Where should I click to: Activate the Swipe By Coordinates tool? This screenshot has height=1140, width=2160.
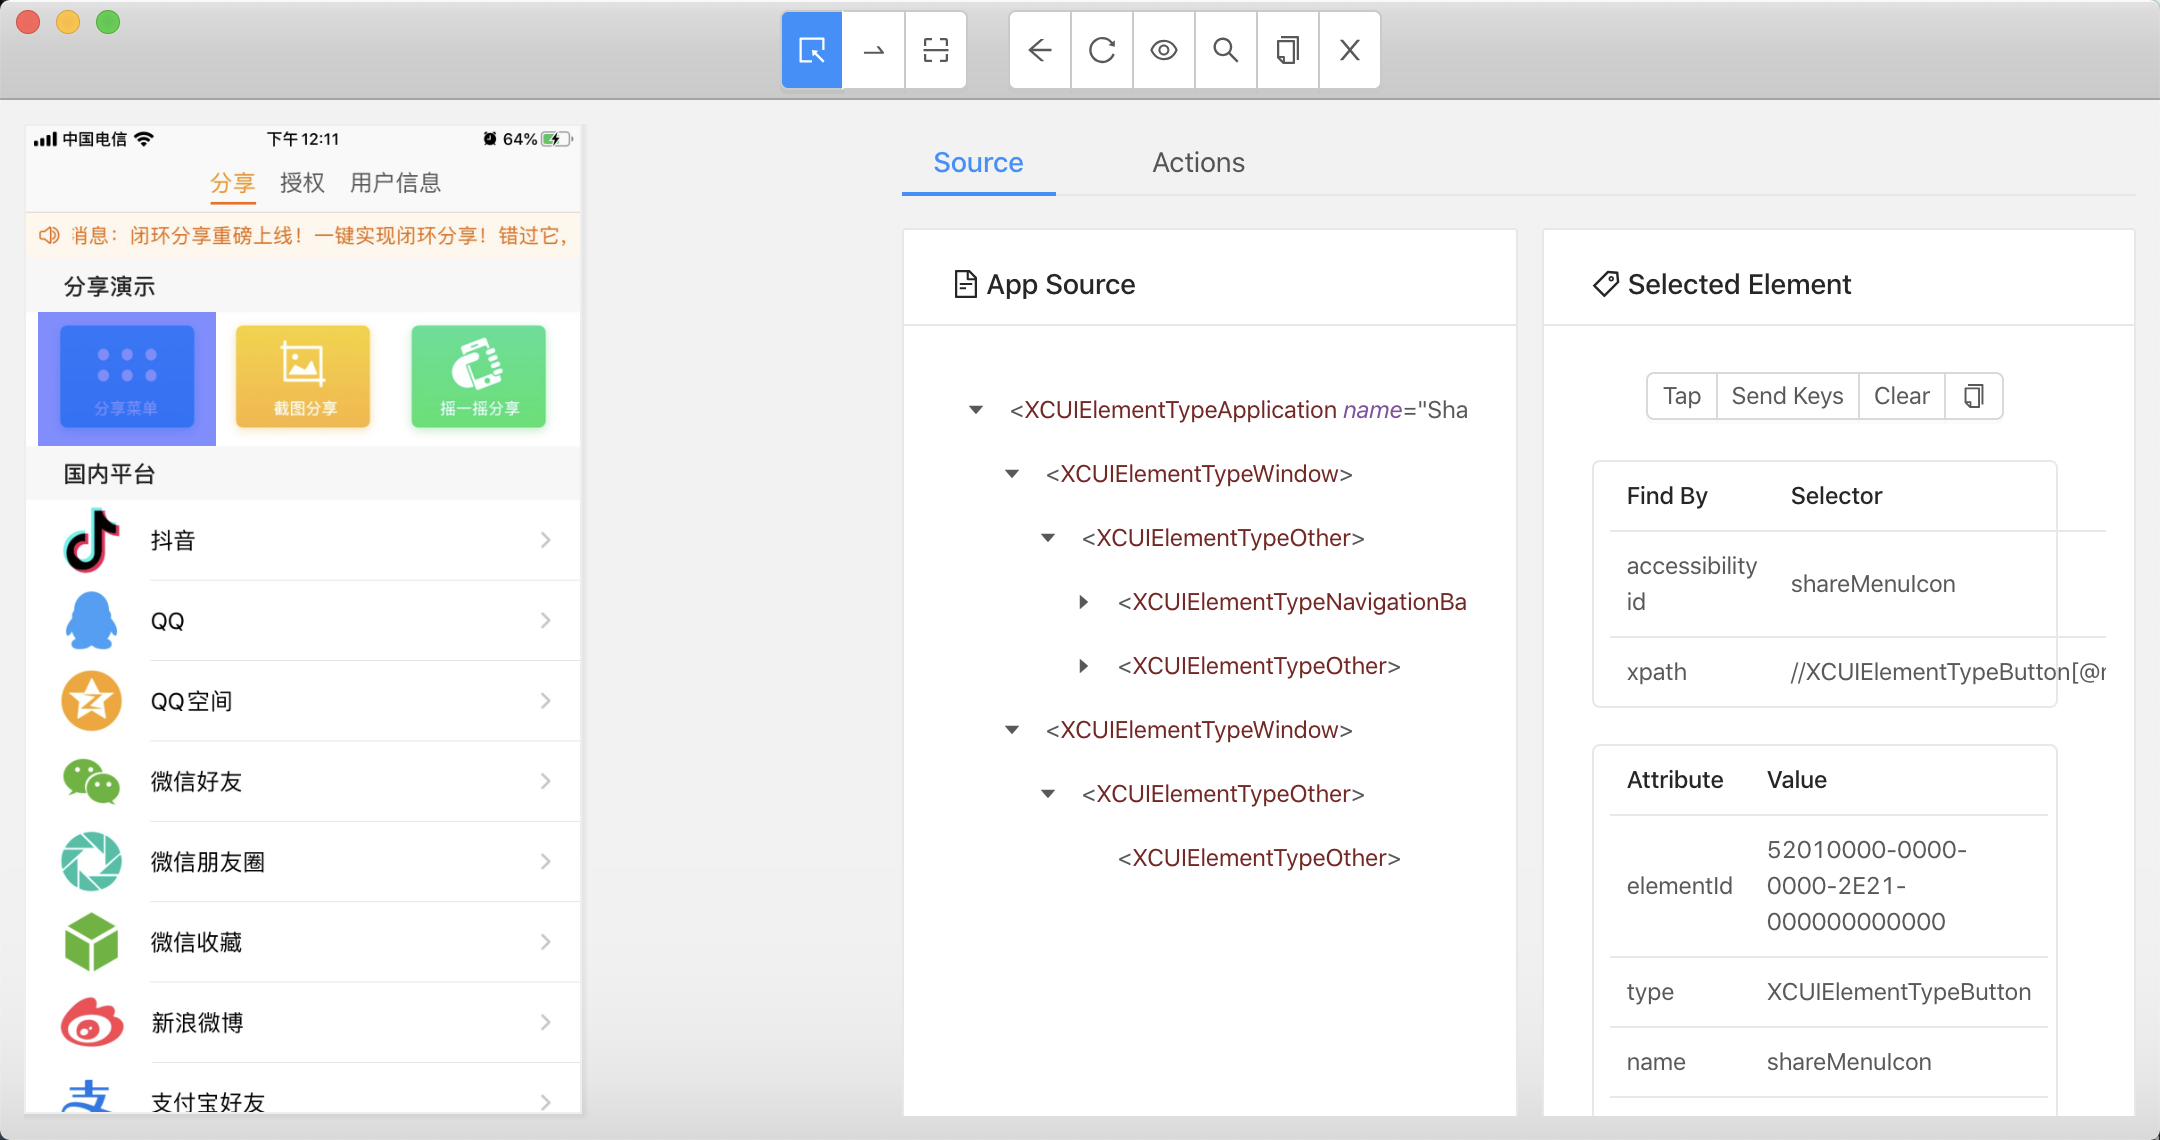click(x=873, y=50)
